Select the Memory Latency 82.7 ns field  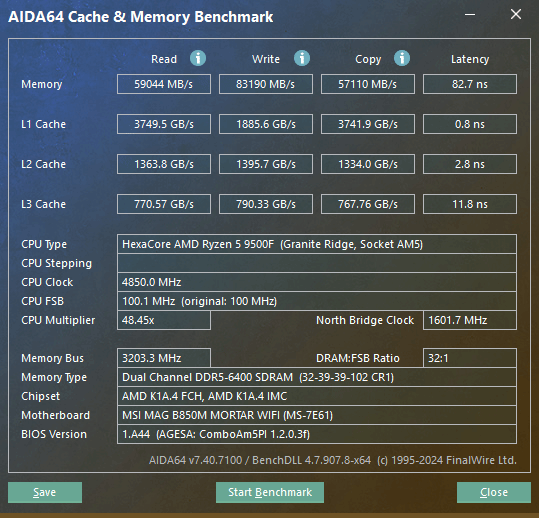(x=470, y=84)
